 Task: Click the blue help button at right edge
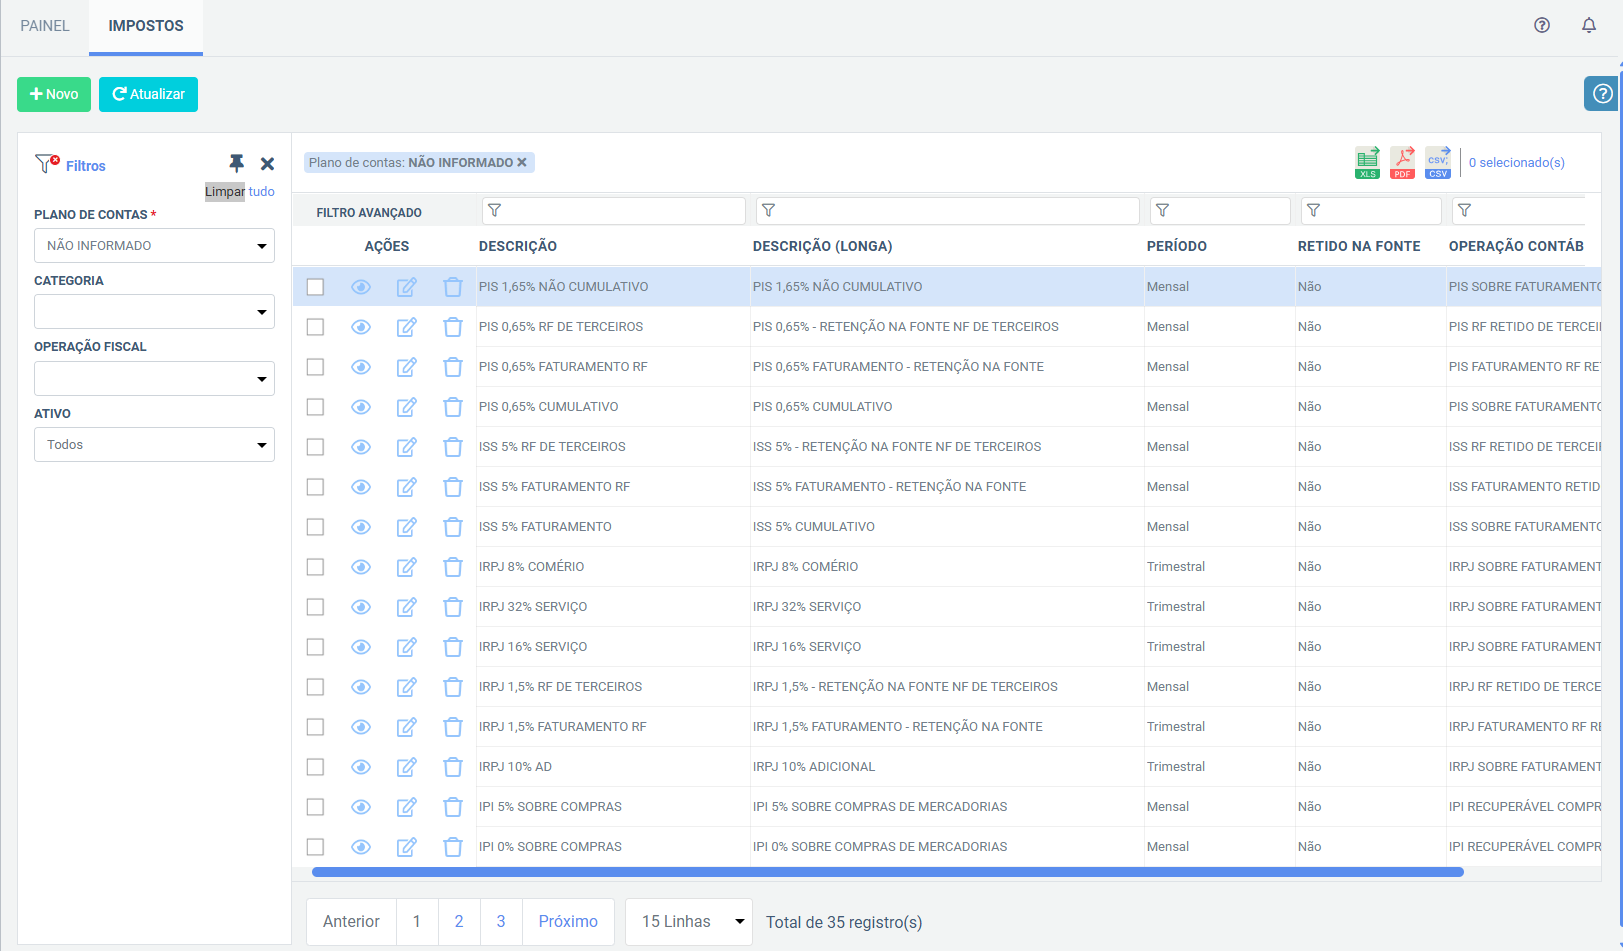click(1602, 94)
